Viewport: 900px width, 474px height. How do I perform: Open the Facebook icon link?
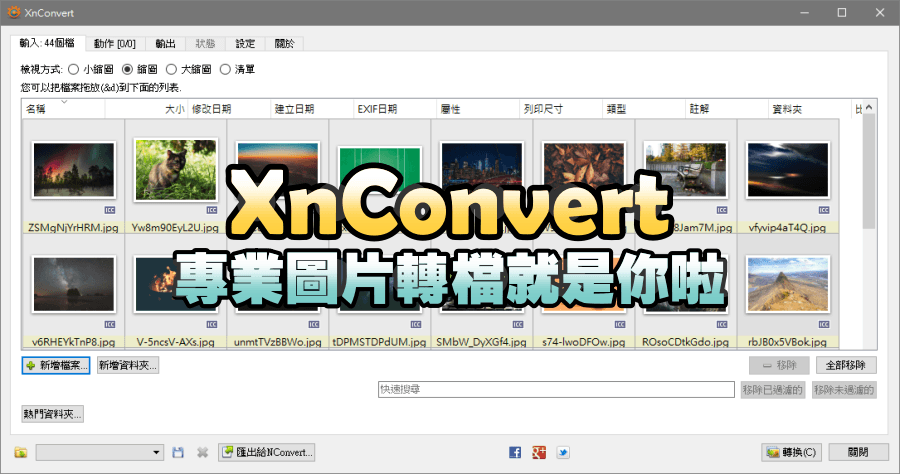[515, 452]
